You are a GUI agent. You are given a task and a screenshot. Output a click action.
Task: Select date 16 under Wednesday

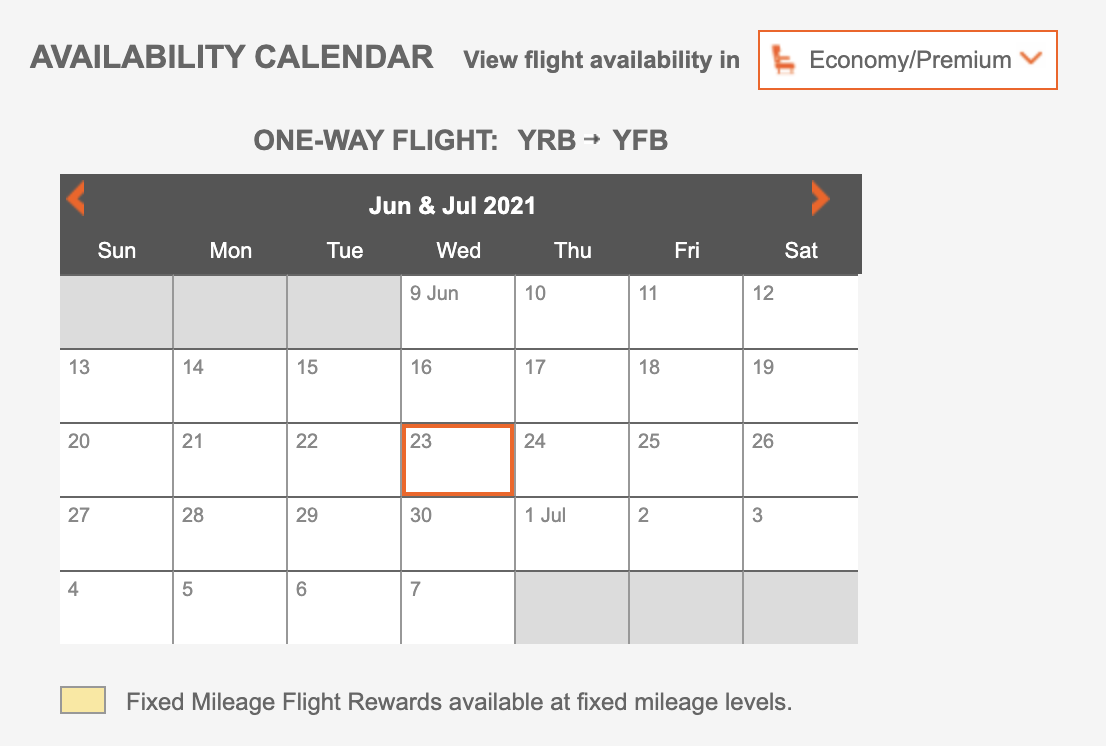[x=457, y=386]
